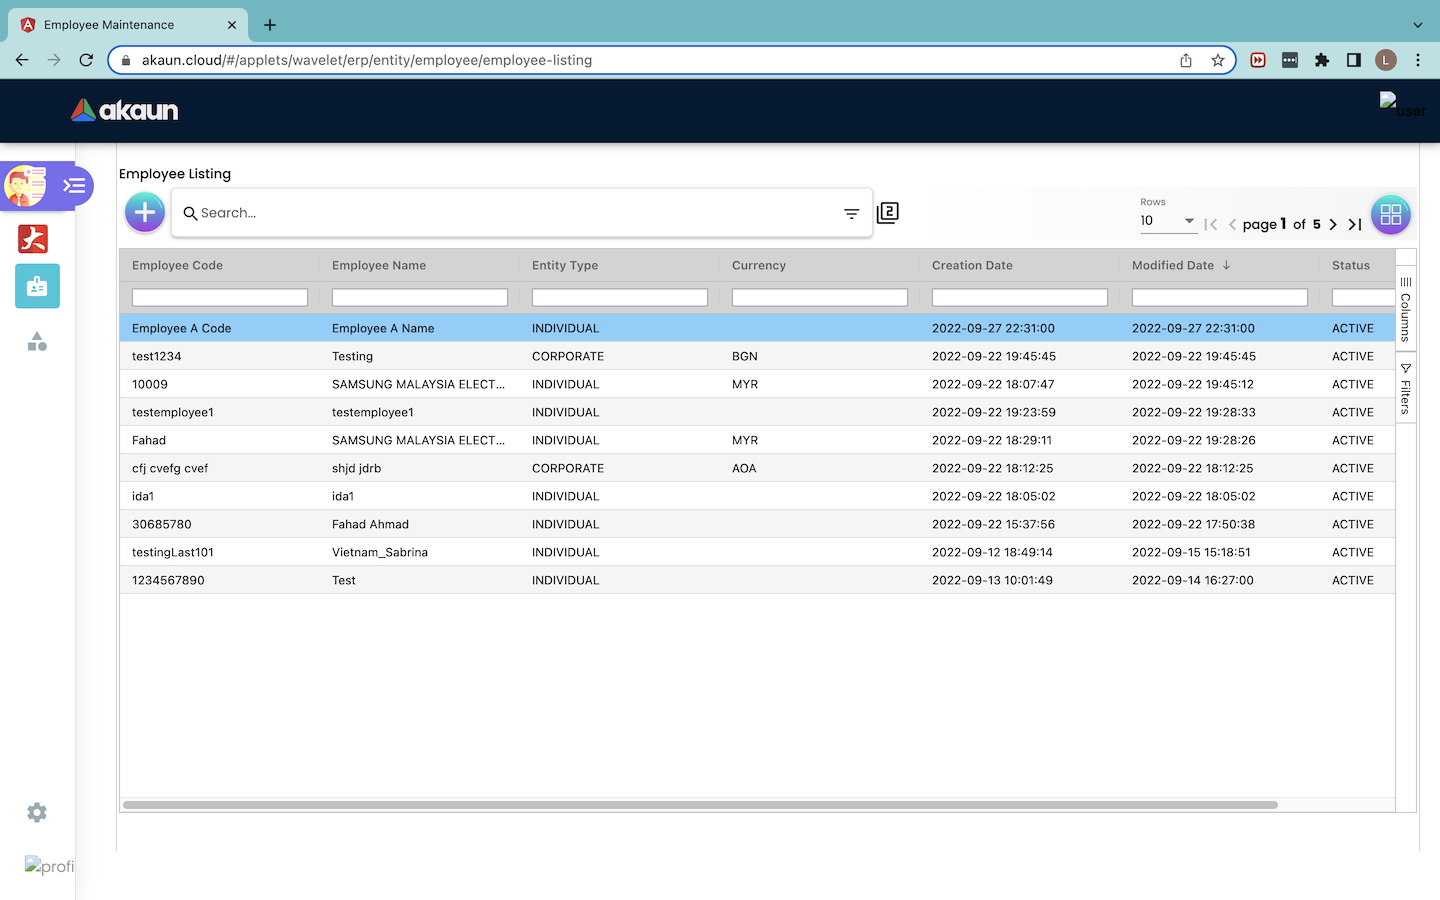The height and width of the screenshot is (900, 1440).
Task: Click the shapes icon in sidebar
Action: (x=37, y=342)
